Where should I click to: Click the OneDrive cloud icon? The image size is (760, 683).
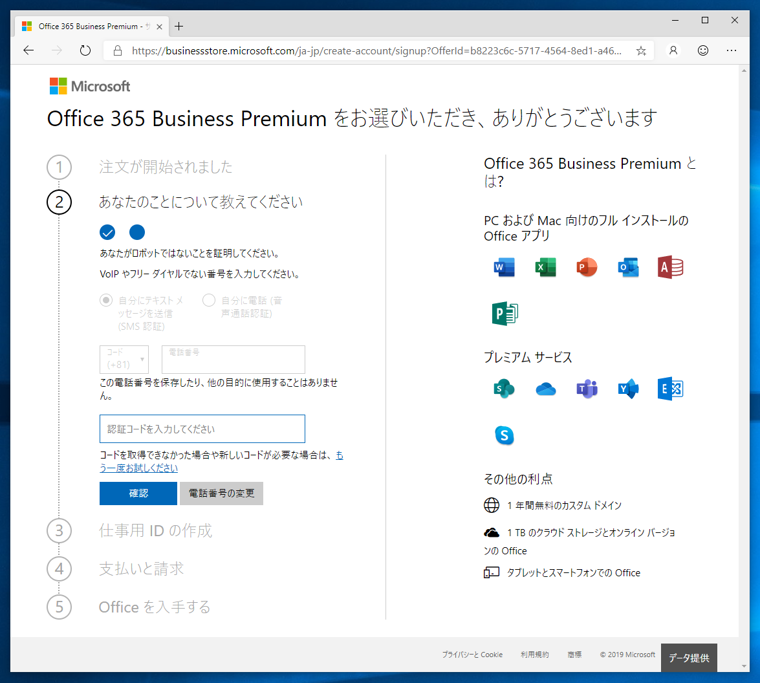coord(545,389)
